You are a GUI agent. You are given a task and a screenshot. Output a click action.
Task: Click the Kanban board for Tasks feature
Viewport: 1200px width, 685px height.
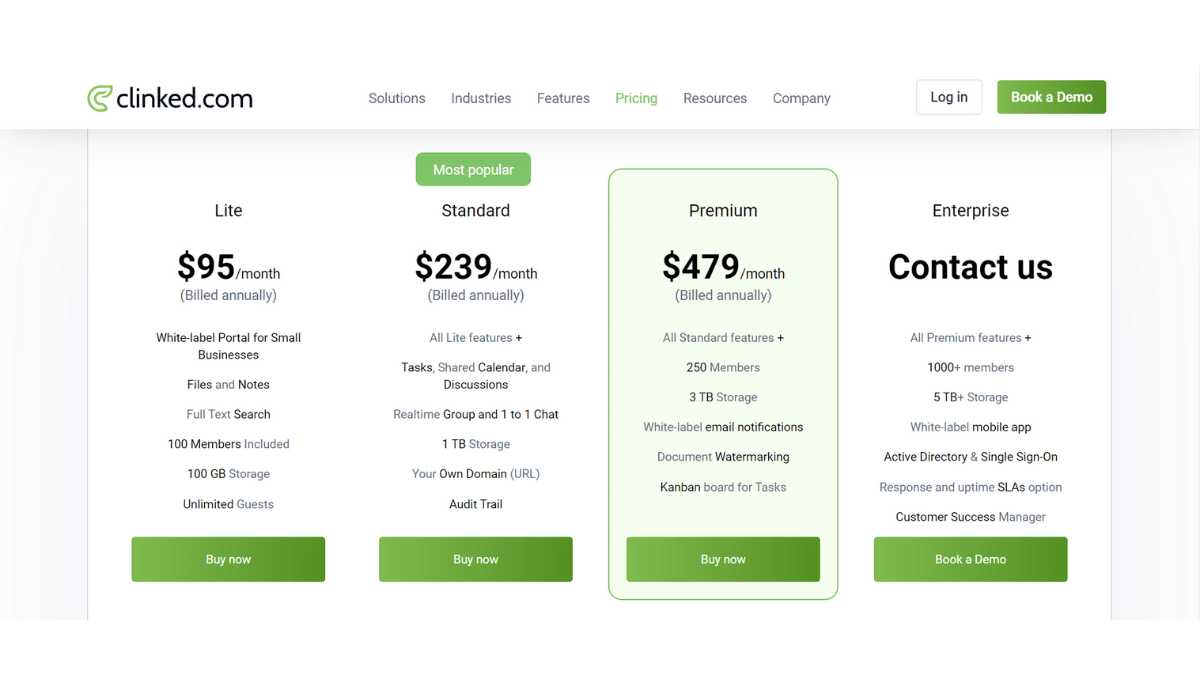click(x=723, y=487)
